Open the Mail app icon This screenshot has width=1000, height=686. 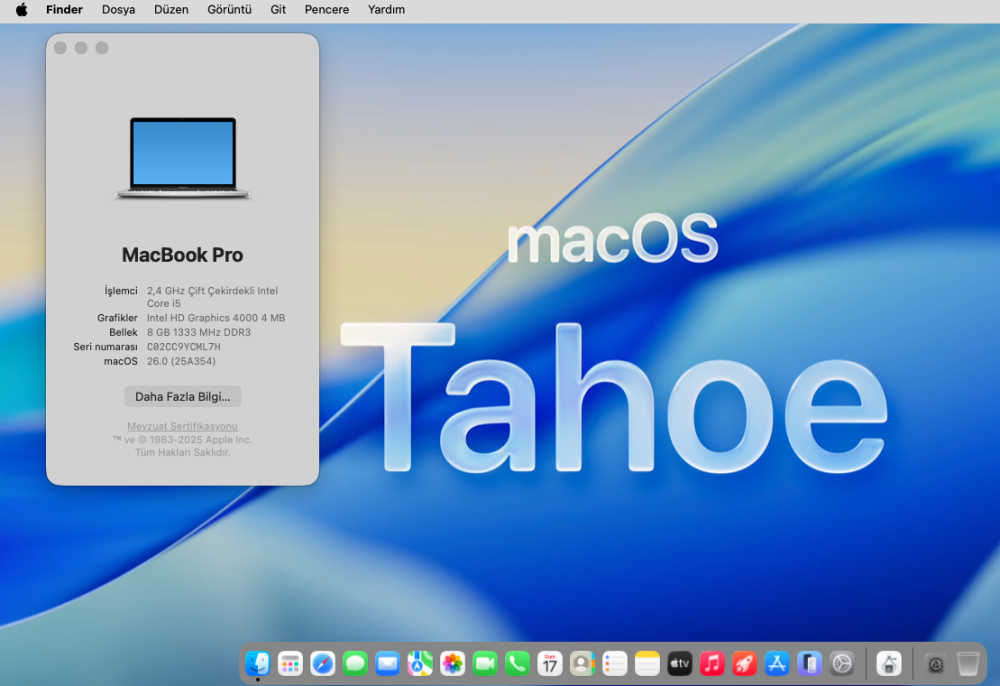tap(387, 664)
